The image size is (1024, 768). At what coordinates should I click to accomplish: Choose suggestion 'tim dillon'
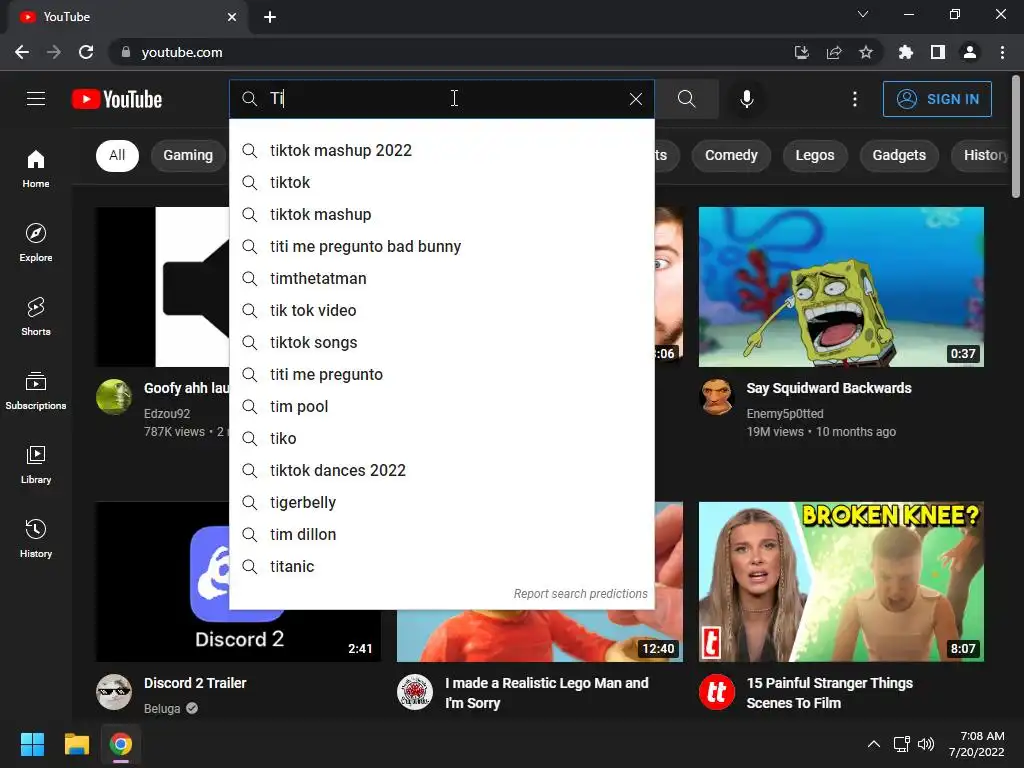(441, 534)
